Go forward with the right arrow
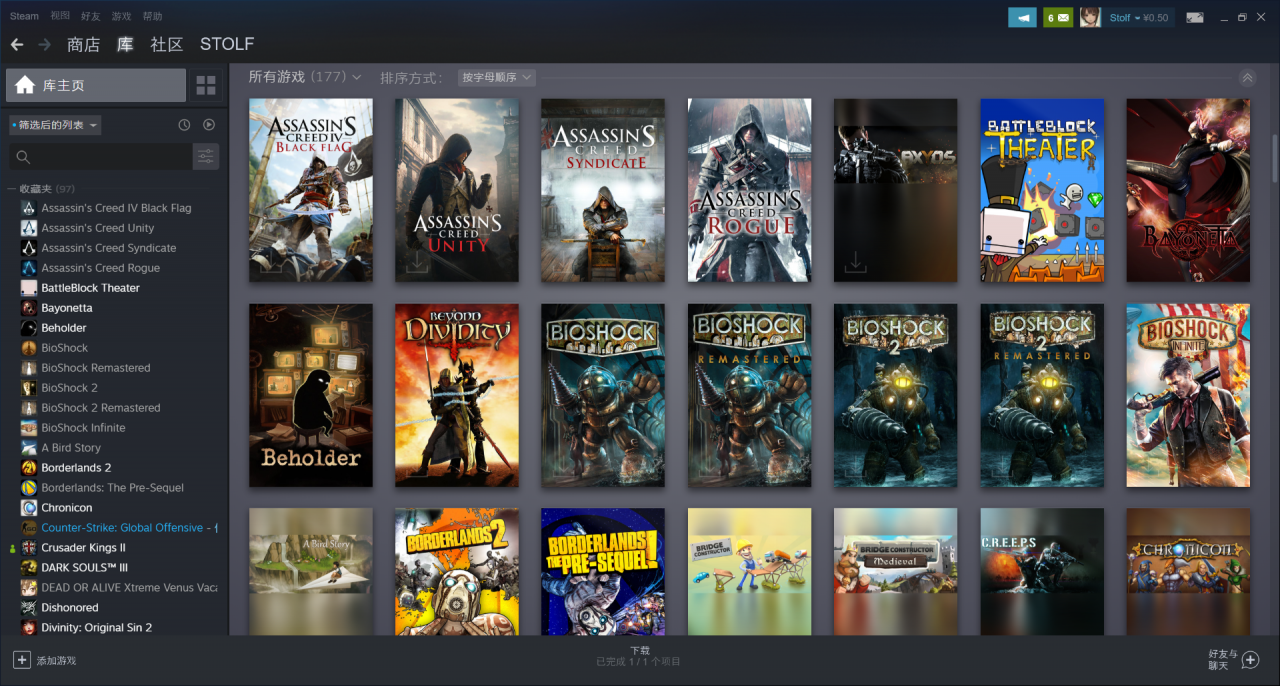1280x686 pixels. 44,44
